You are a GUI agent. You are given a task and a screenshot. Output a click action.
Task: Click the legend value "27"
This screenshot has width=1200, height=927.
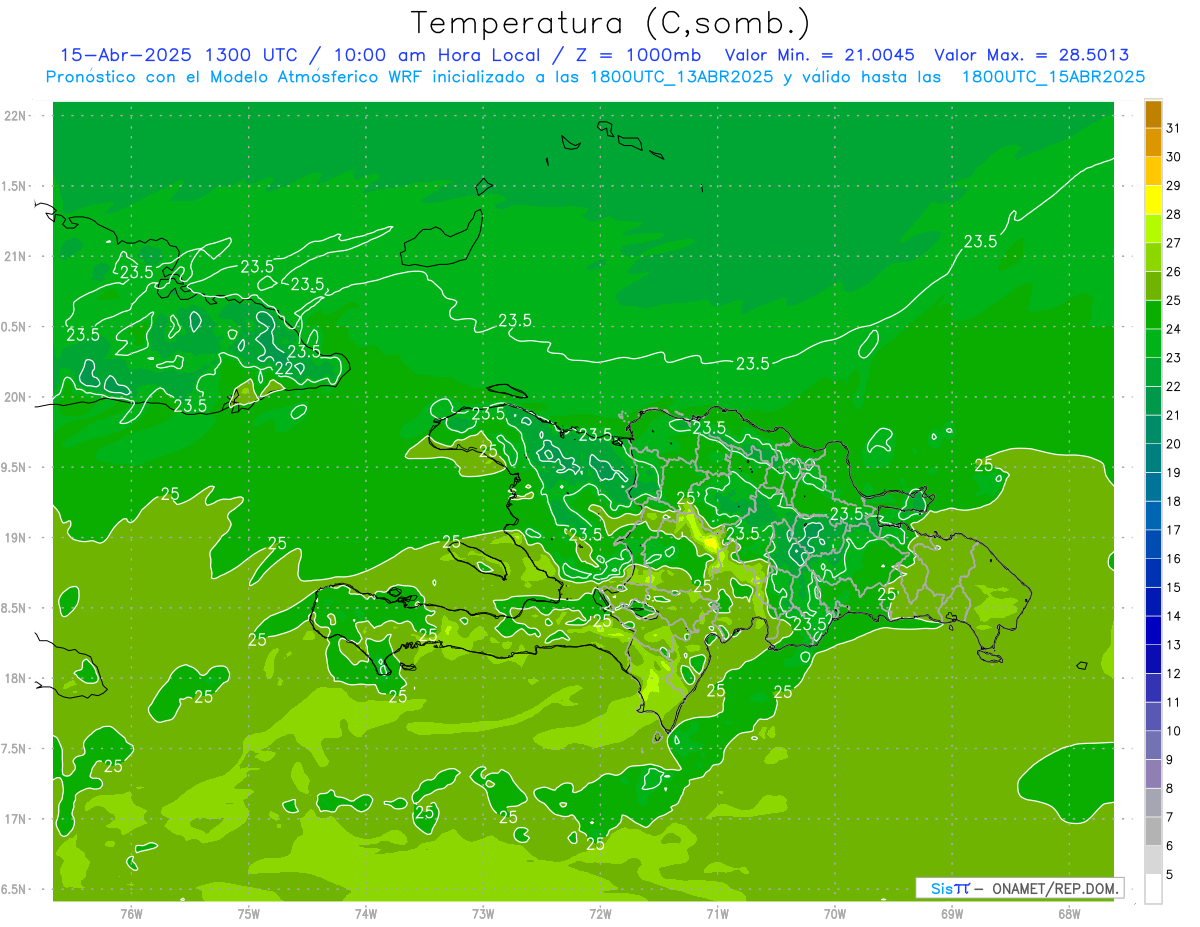coord(1173,243)
